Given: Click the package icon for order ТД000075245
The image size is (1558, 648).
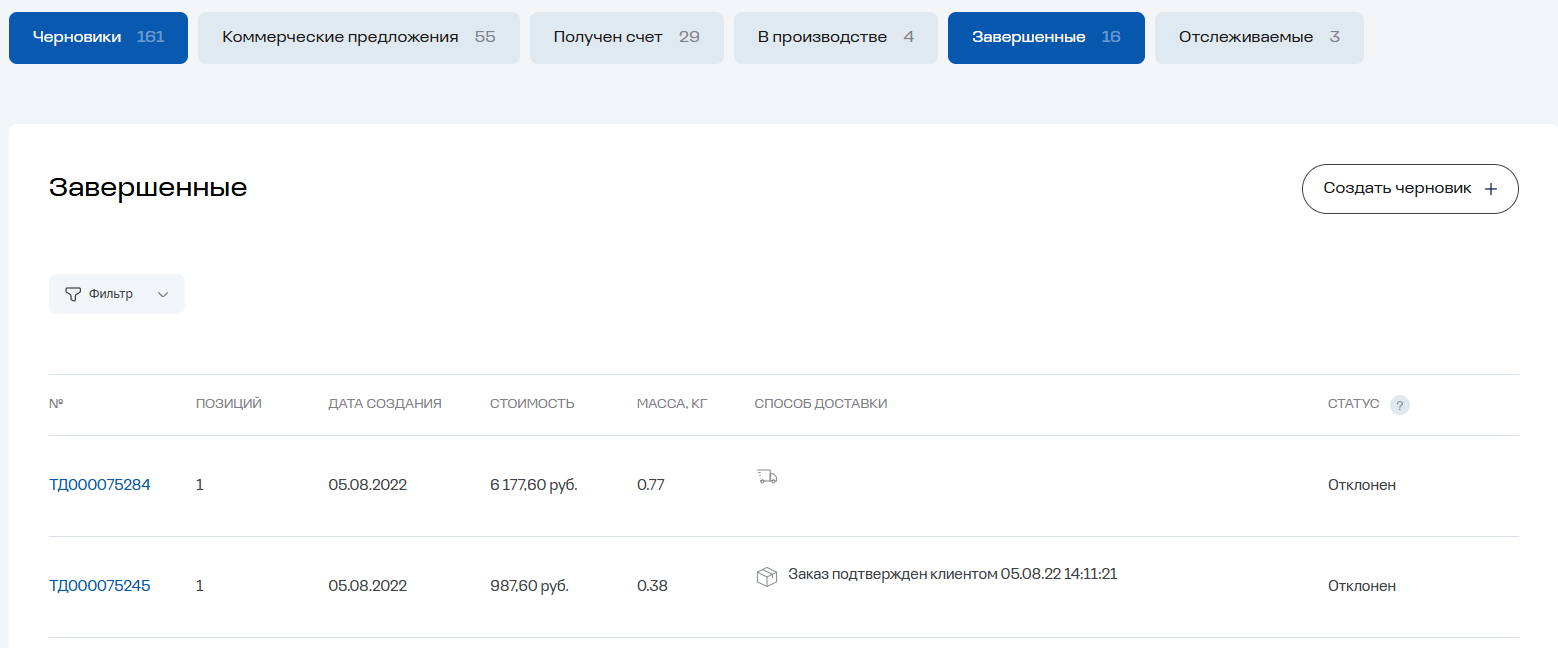Looking at the screenshot, I should (x=767, y=576).
